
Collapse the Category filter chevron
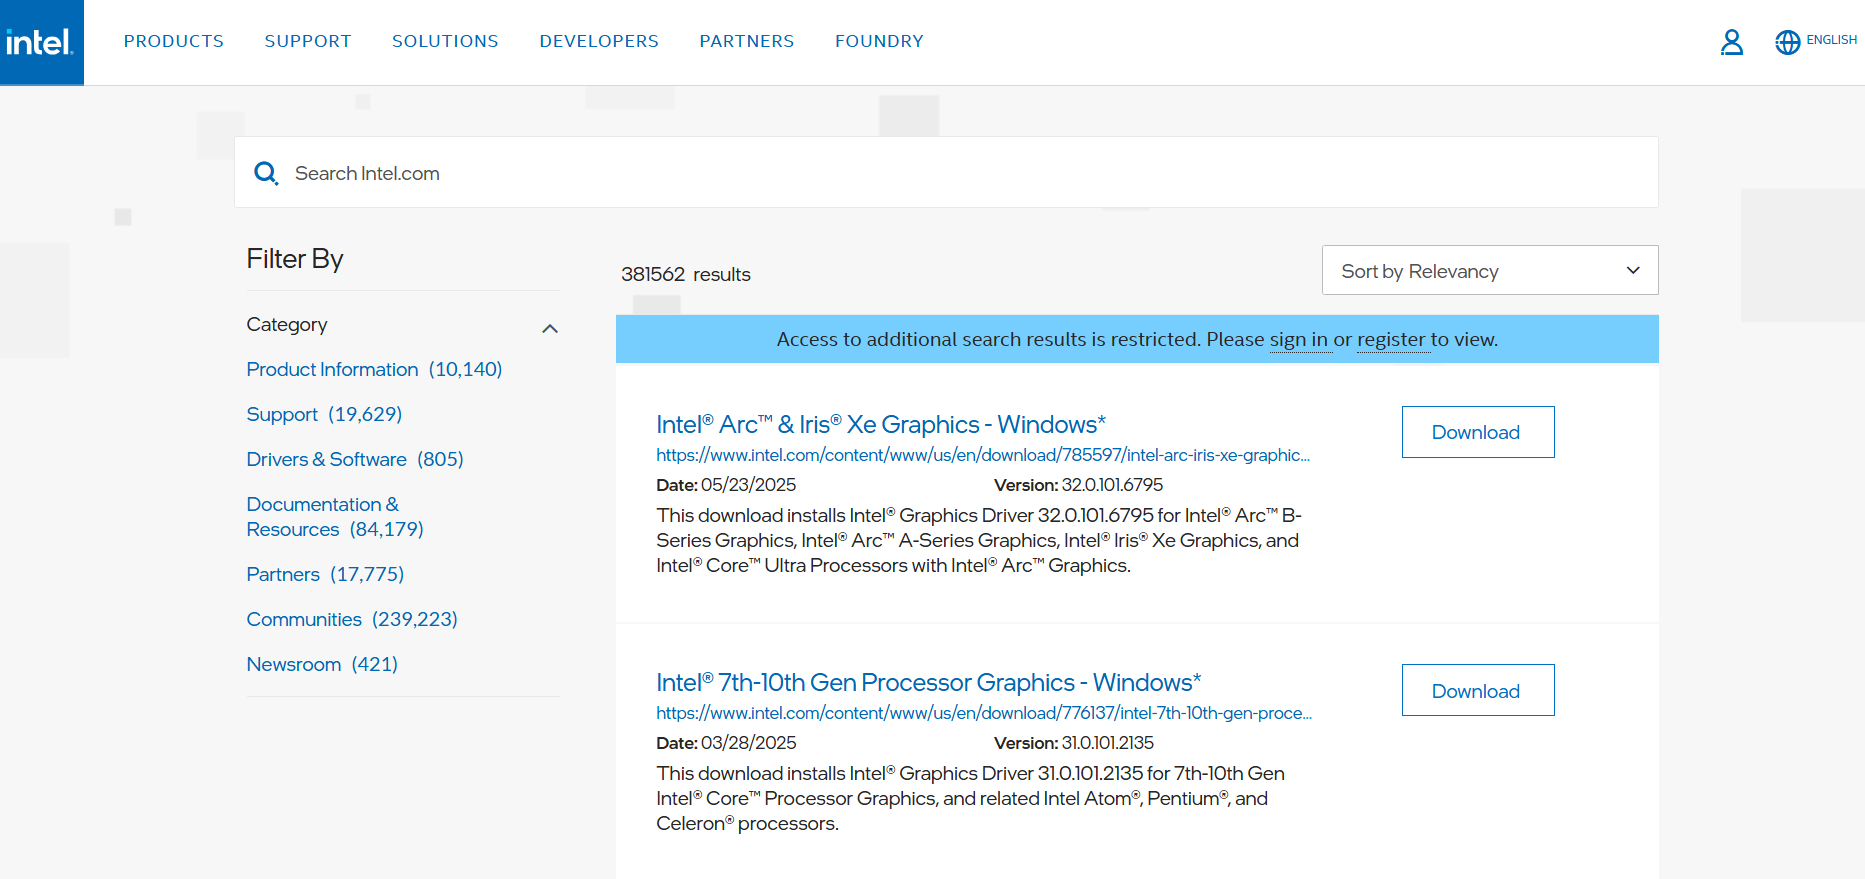(550, 328)
